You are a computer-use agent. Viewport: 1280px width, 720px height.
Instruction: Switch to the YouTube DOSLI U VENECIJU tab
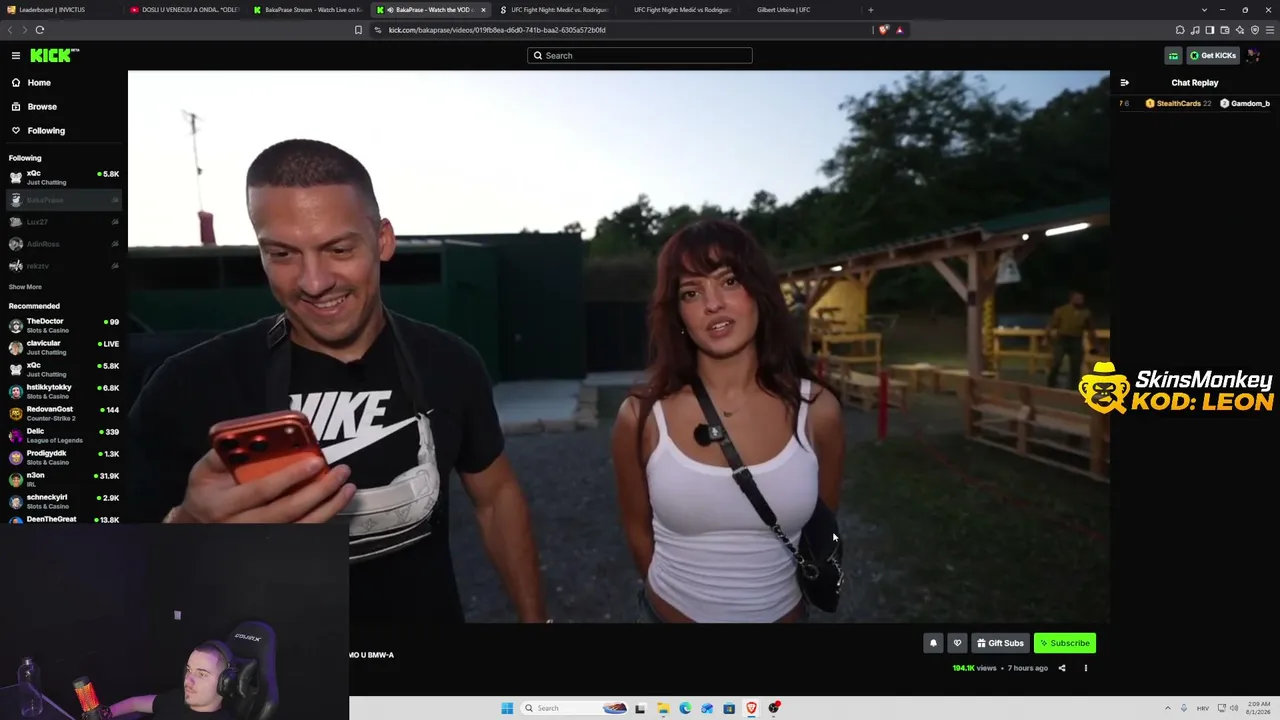click(185, 10)
